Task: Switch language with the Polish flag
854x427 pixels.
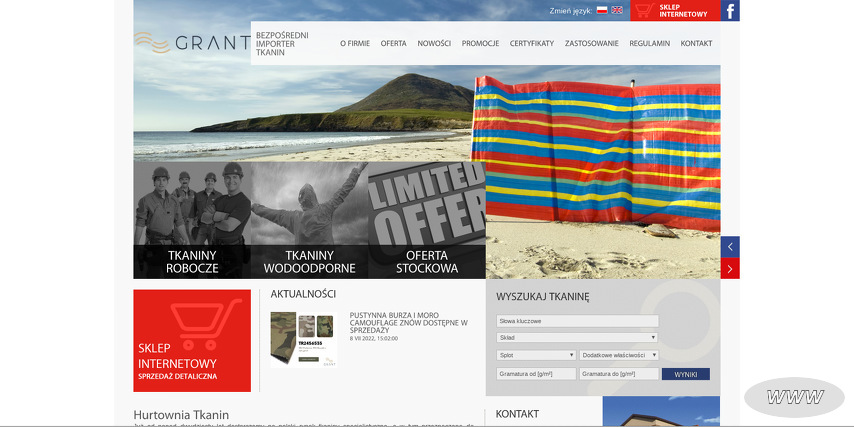Action: (602, 10)
